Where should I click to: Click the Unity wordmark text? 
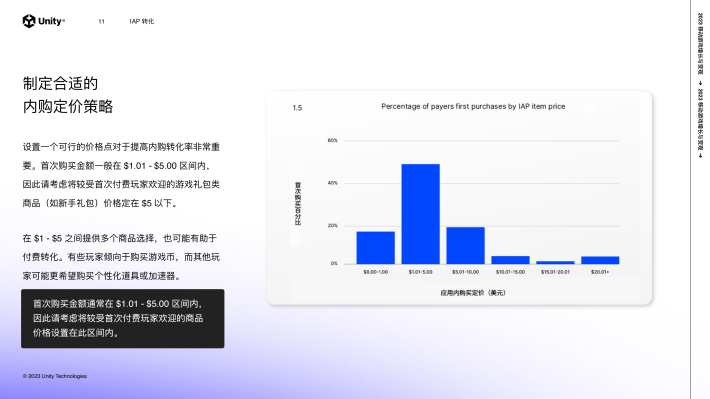point(51,21)
